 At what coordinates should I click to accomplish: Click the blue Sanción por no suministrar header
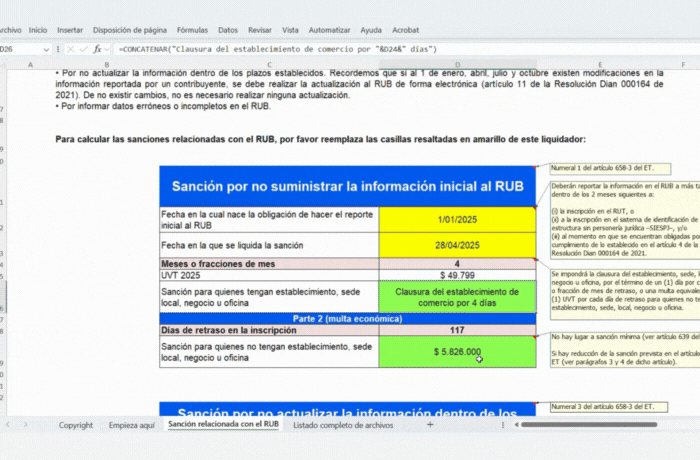point(348,186)
